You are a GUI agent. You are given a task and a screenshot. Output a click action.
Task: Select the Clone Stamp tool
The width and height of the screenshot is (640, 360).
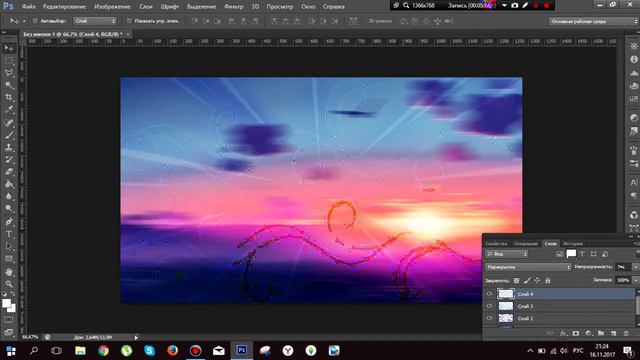click(x=9, y=147)
